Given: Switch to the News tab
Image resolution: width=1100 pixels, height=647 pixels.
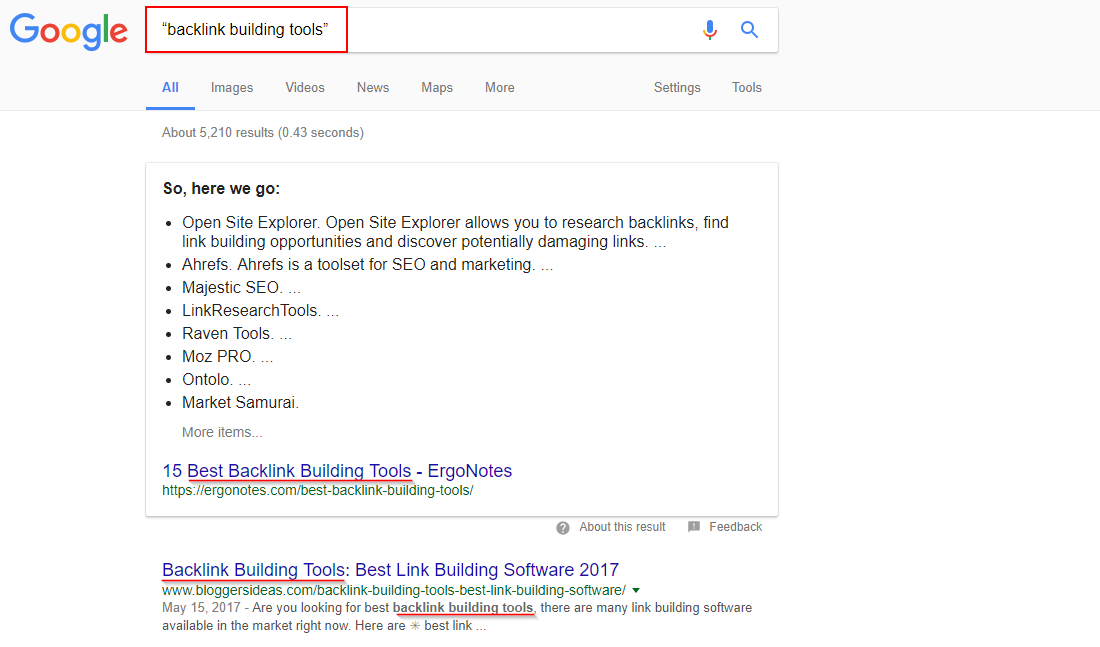Looking at the screenshot, I should tap(373, 88).
